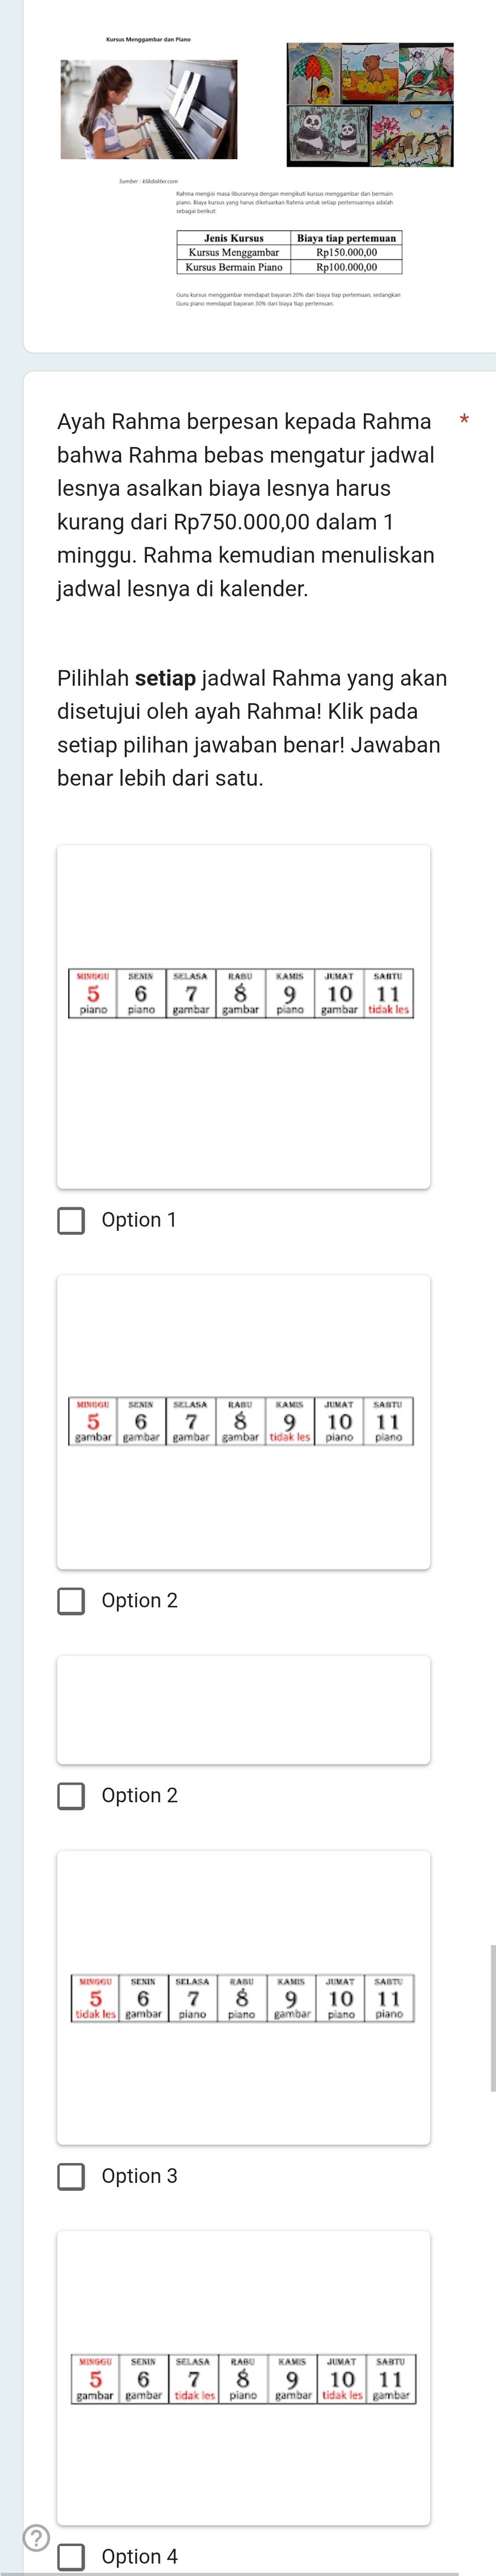Tick the Option 2 checkbox under the calendar image

pyautogui.click(x=71, y=1600)
